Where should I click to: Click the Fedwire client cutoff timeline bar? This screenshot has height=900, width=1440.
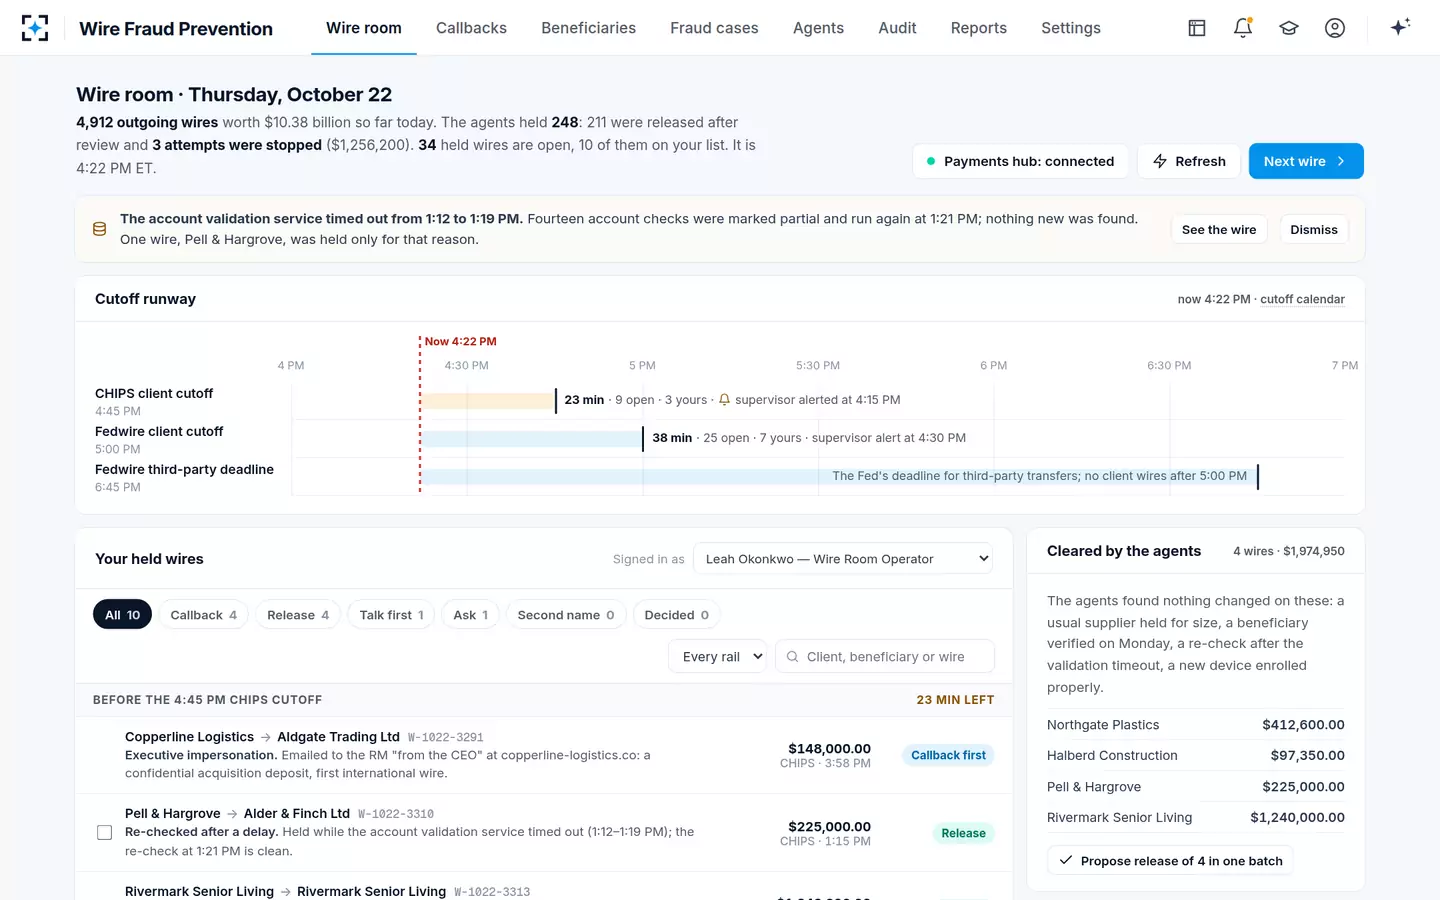coord(531,438)
